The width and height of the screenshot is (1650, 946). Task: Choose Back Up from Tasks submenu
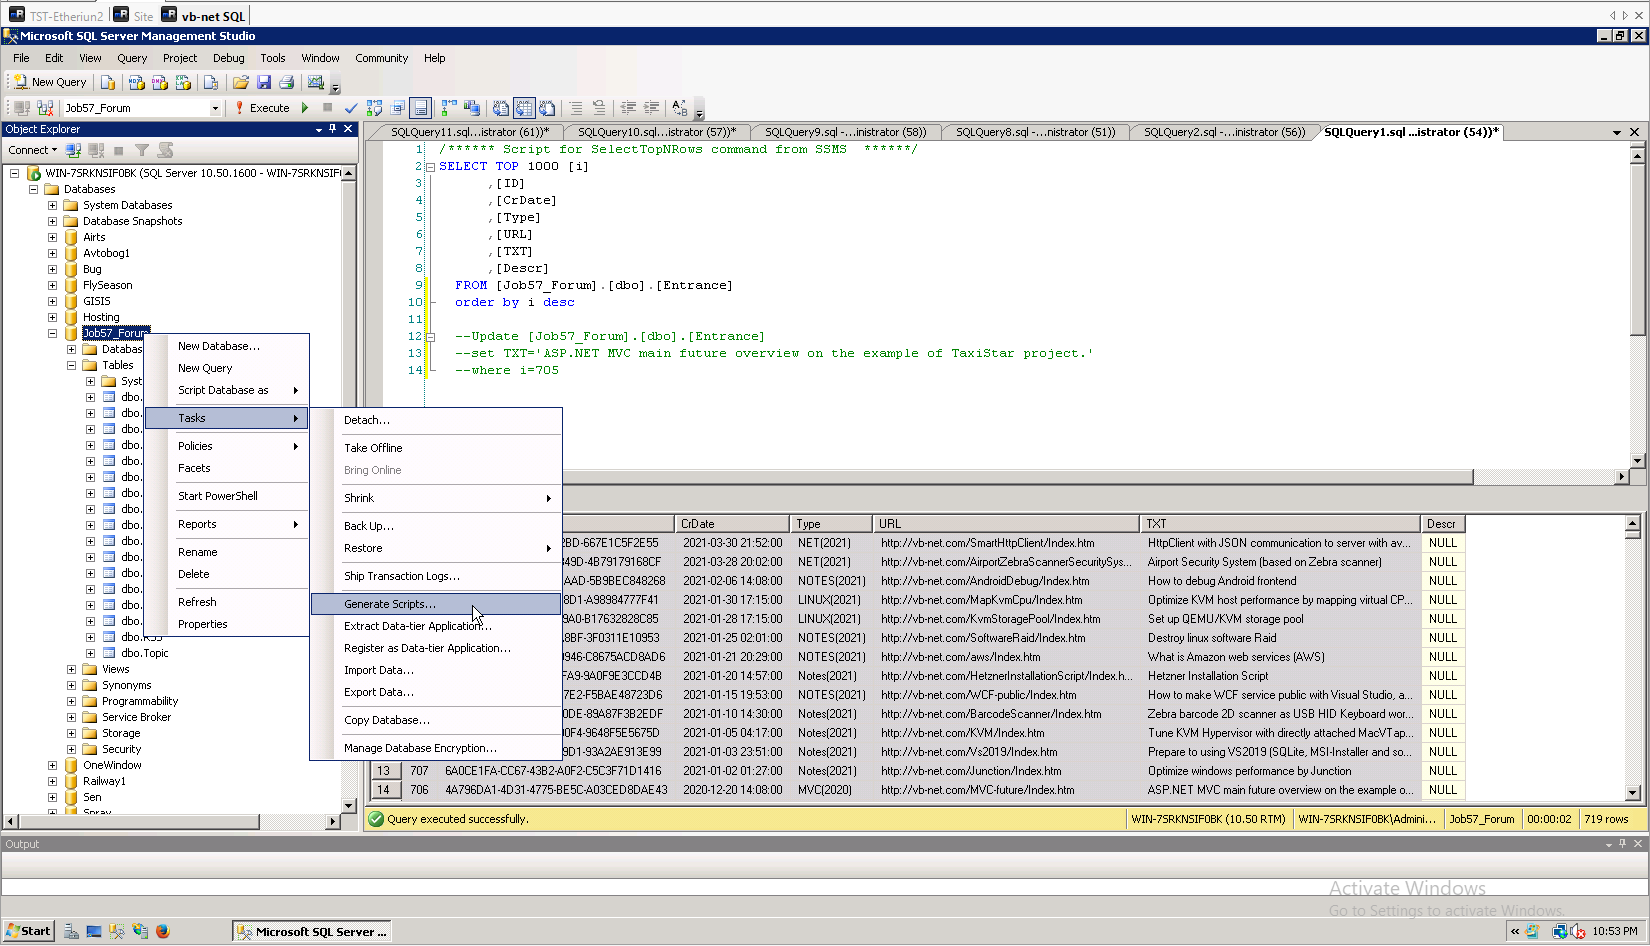click(x=436, y=526)
